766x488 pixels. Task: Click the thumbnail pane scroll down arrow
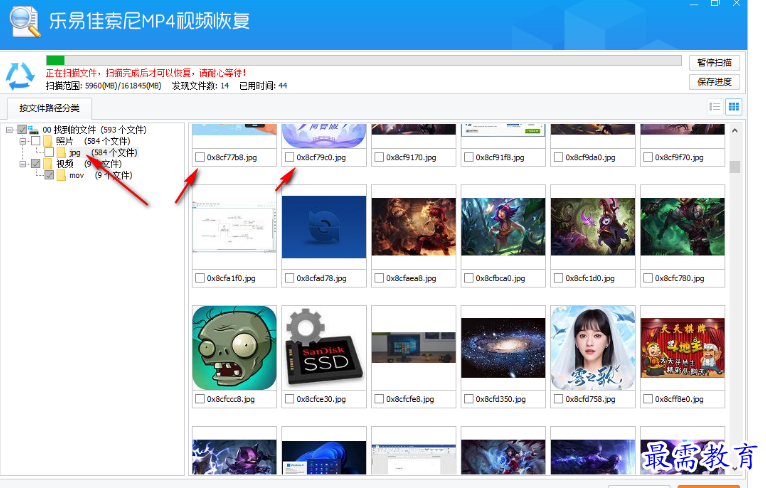735,468
